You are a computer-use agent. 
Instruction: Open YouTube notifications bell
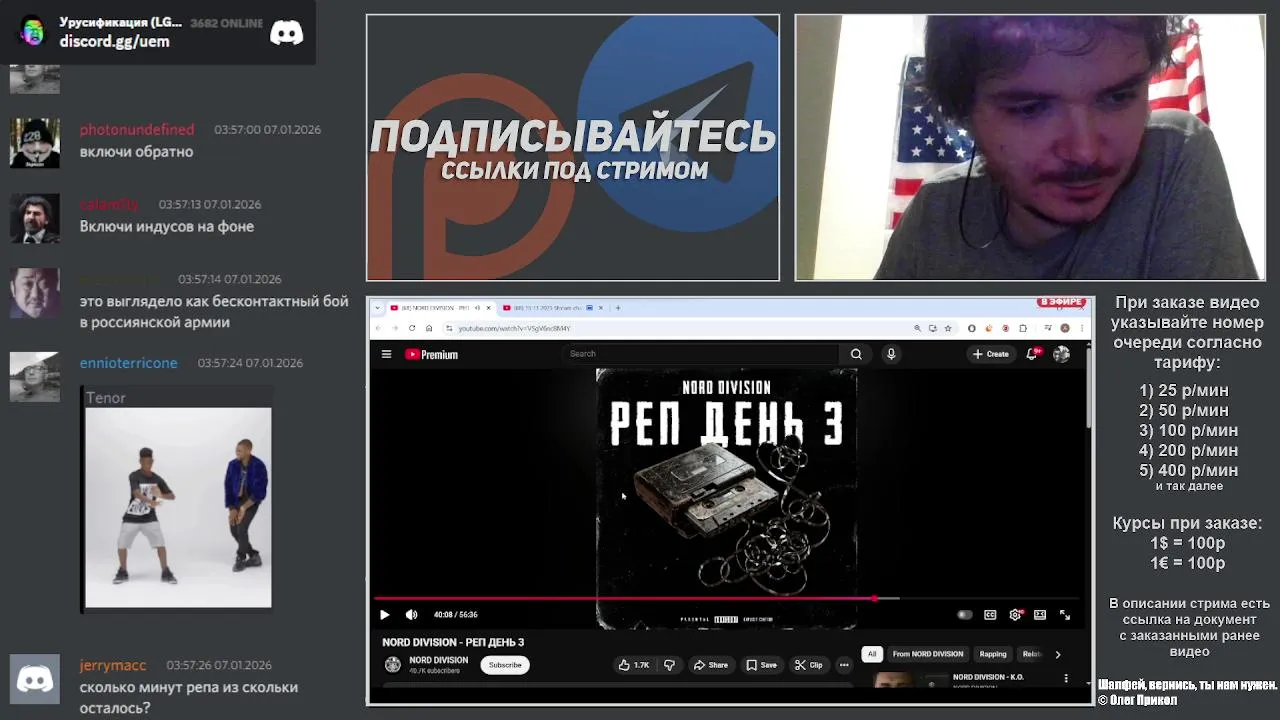(1032, 354)
